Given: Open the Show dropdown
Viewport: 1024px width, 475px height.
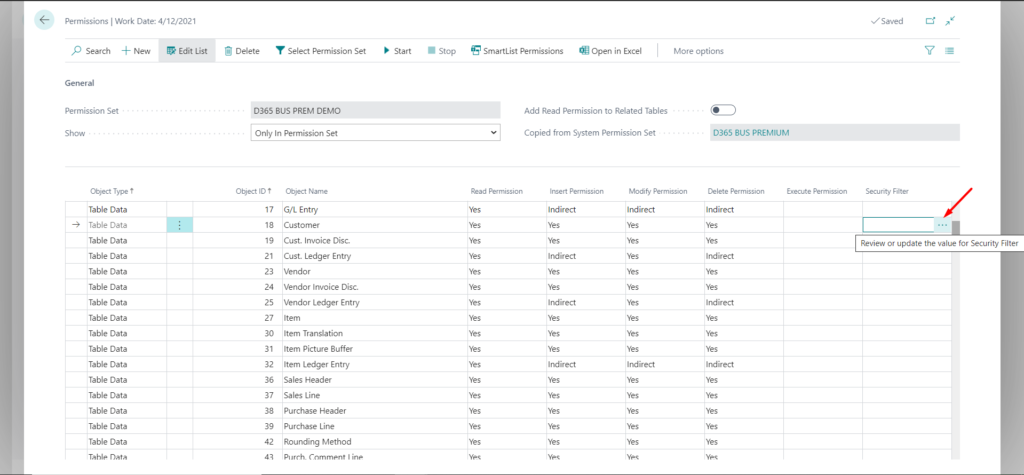Looking at the screenshot, I should click(x=376, y=133).
